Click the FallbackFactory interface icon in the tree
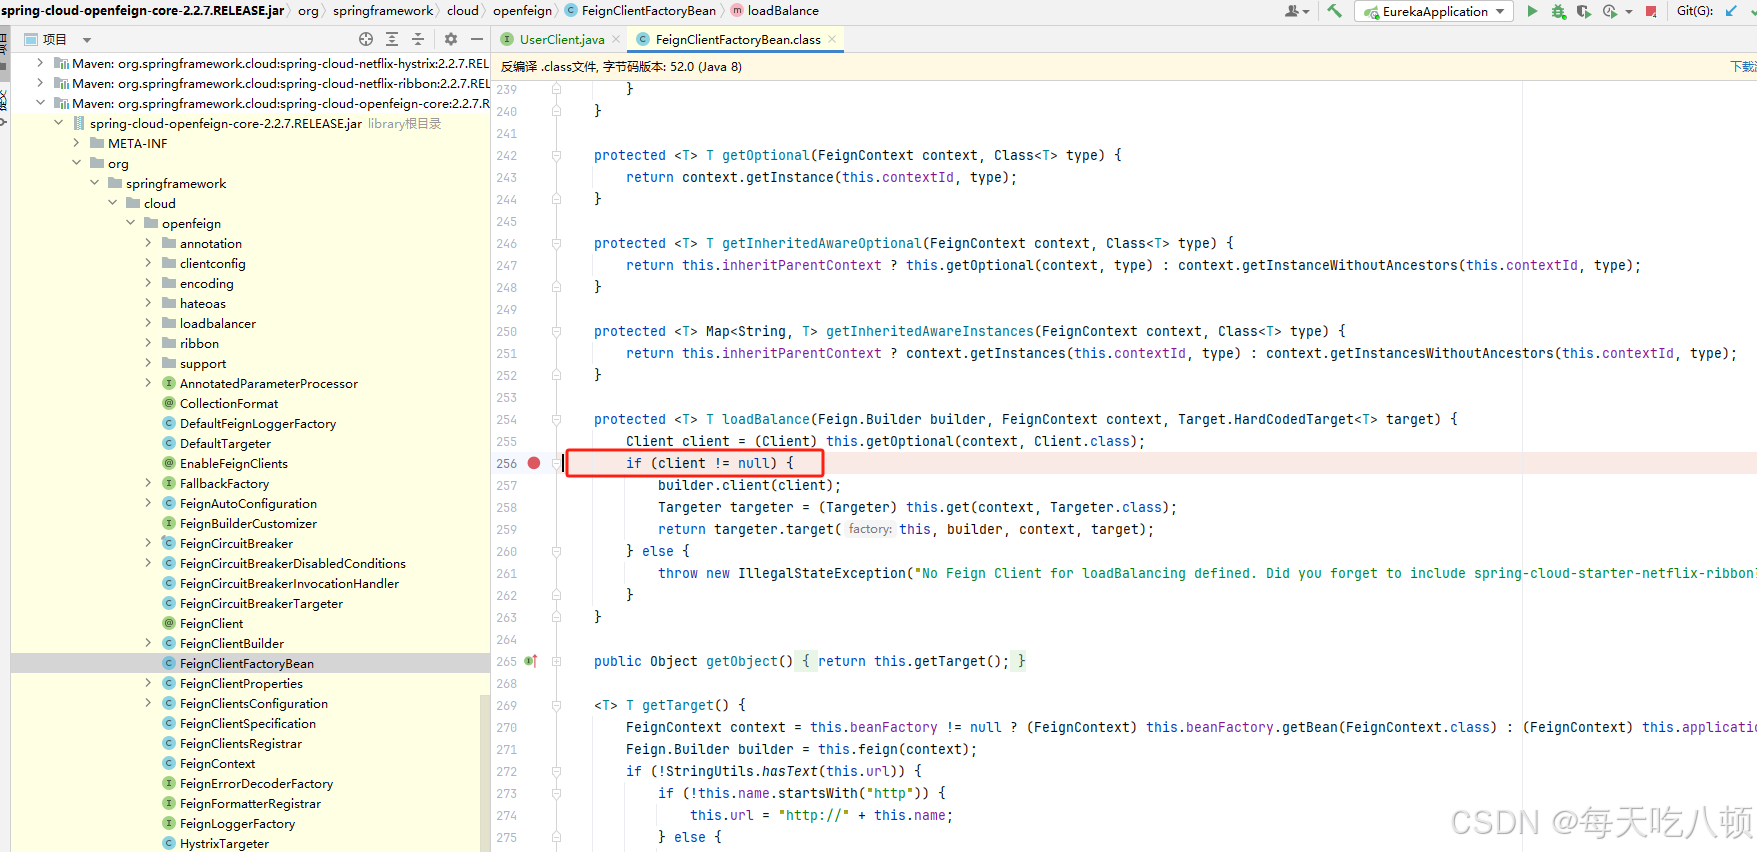The image size is (1757, 852). coord(169,483)
